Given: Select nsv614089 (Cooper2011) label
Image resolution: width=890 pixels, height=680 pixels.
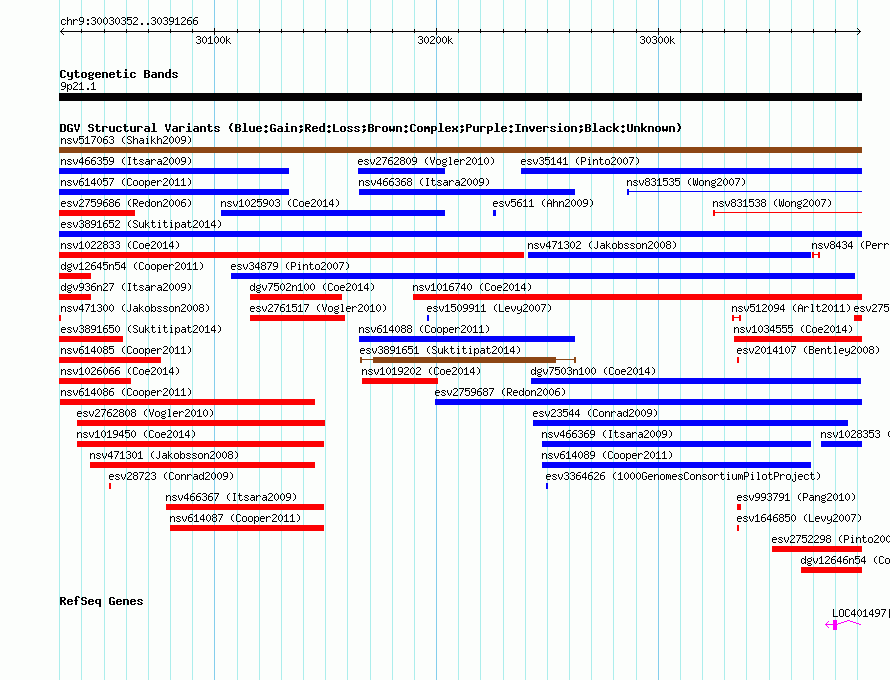Looking at the screenshot, I should (607, 455).
